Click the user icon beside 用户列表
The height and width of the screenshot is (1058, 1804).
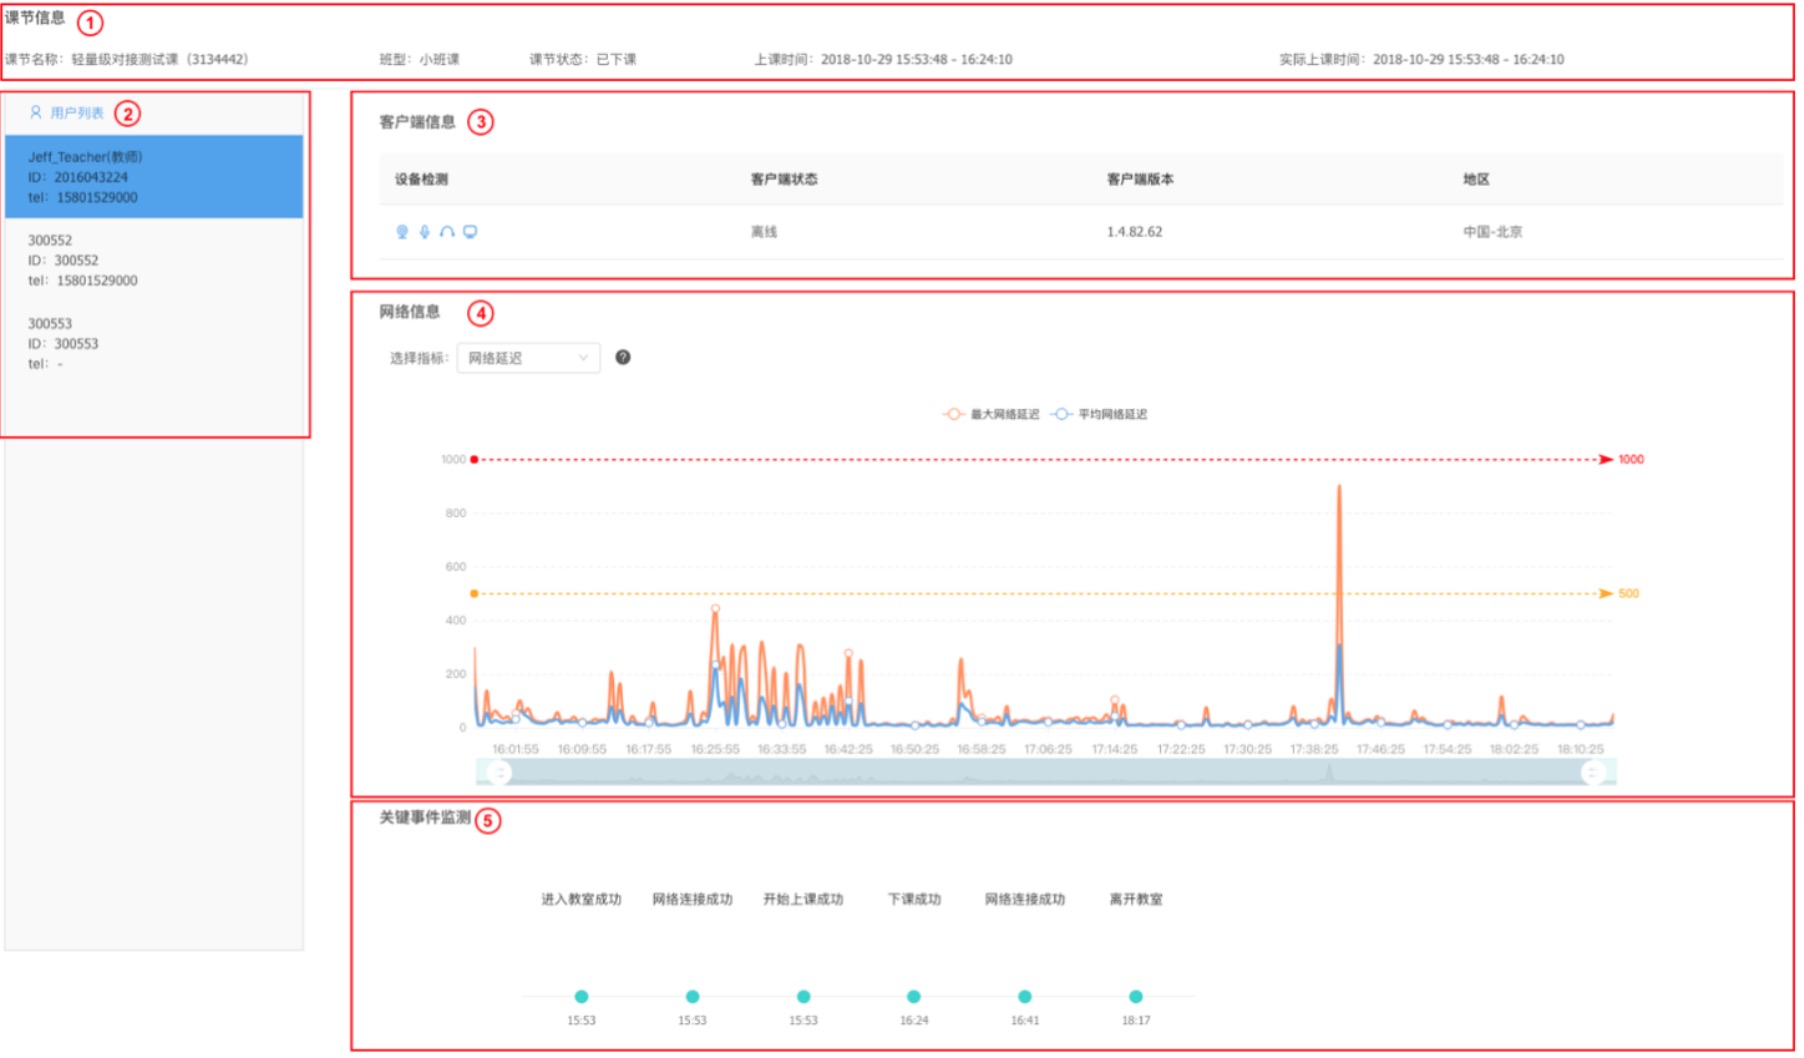36,112
